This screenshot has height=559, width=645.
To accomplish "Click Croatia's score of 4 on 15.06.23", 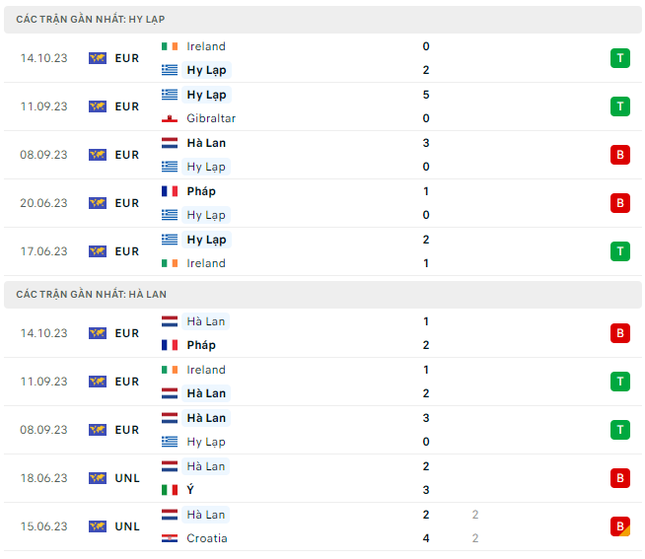I will [426, 538].
